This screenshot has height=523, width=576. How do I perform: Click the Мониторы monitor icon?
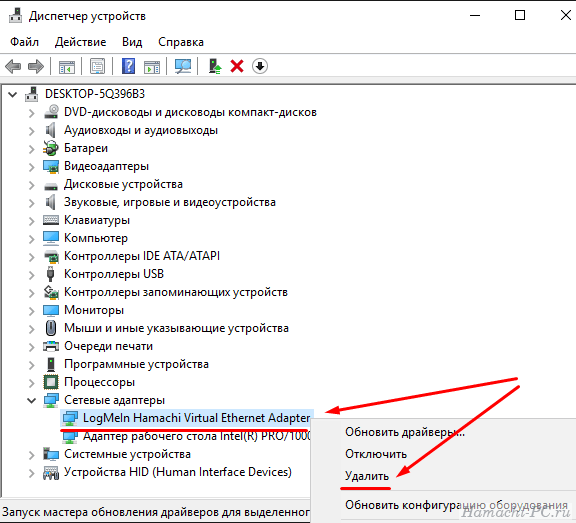point(51,310)
